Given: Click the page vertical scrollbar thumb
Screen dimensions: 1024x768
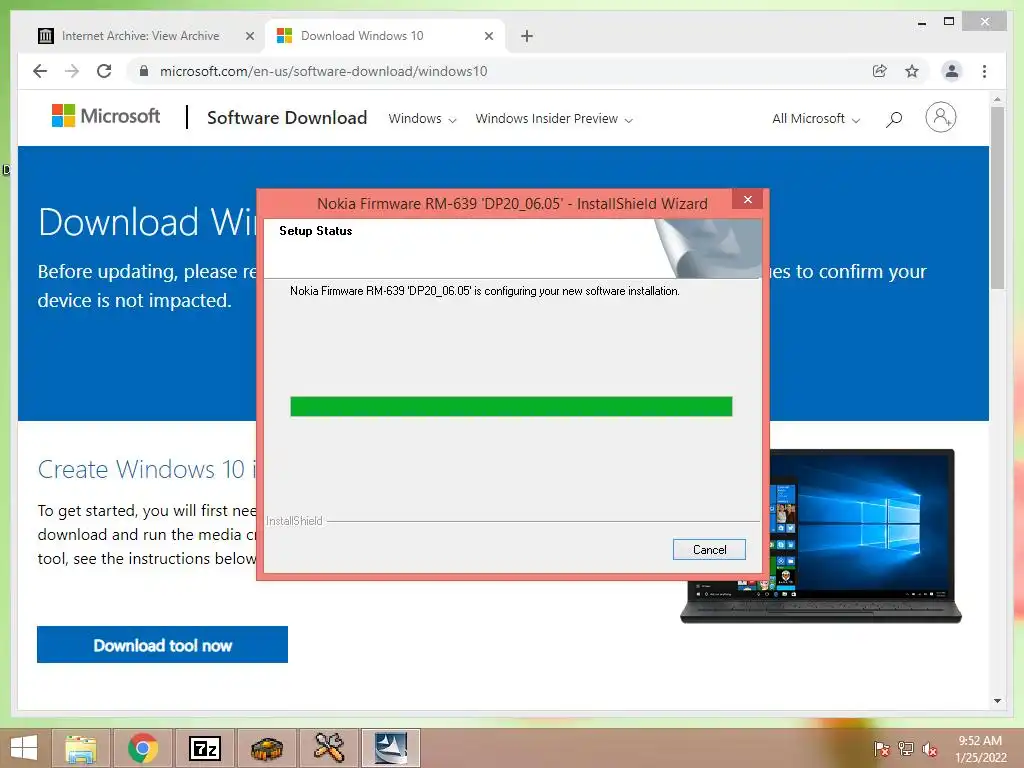Looking at the screenshot, I should (997, 197).
